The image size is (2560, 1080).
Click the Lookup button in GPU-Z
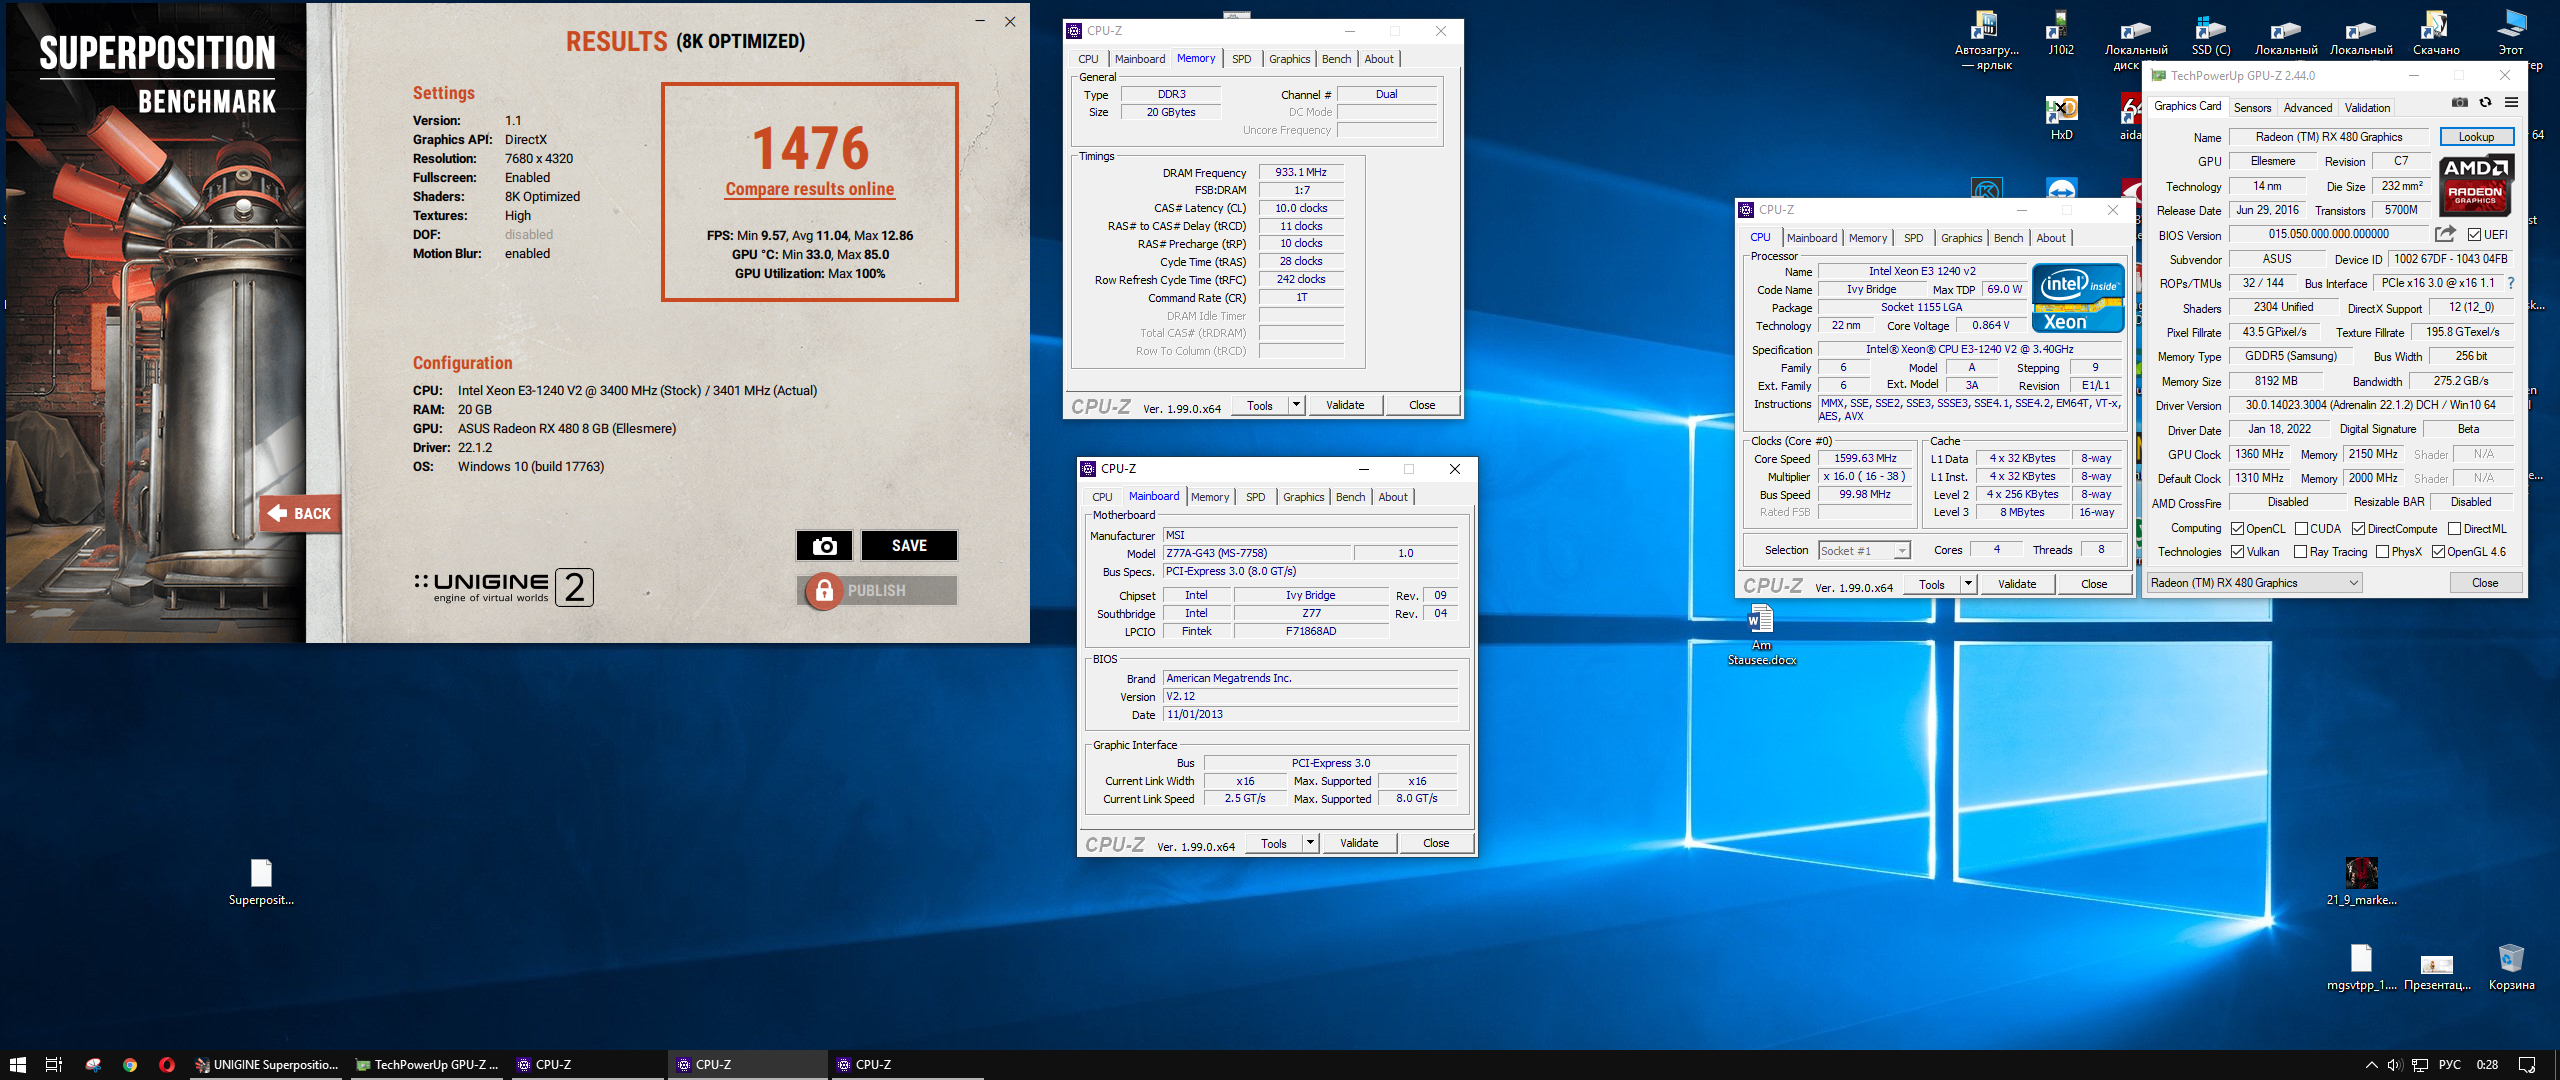click(2476, 137)
